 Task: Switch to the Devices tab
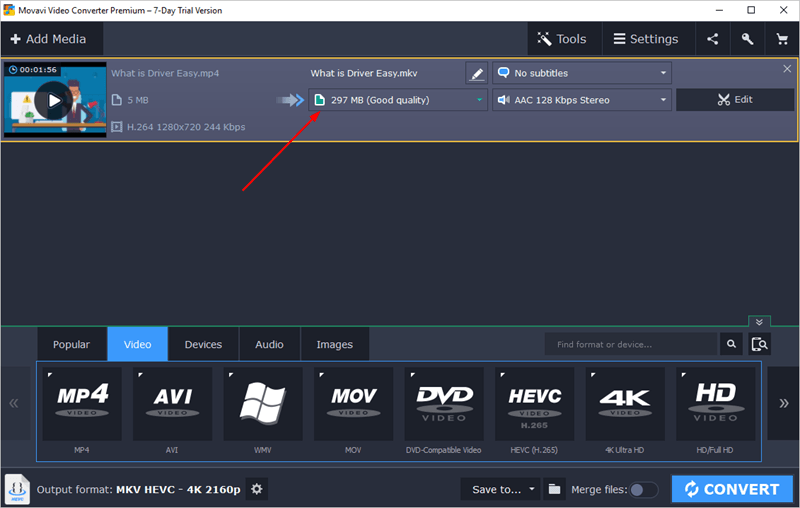203,344
